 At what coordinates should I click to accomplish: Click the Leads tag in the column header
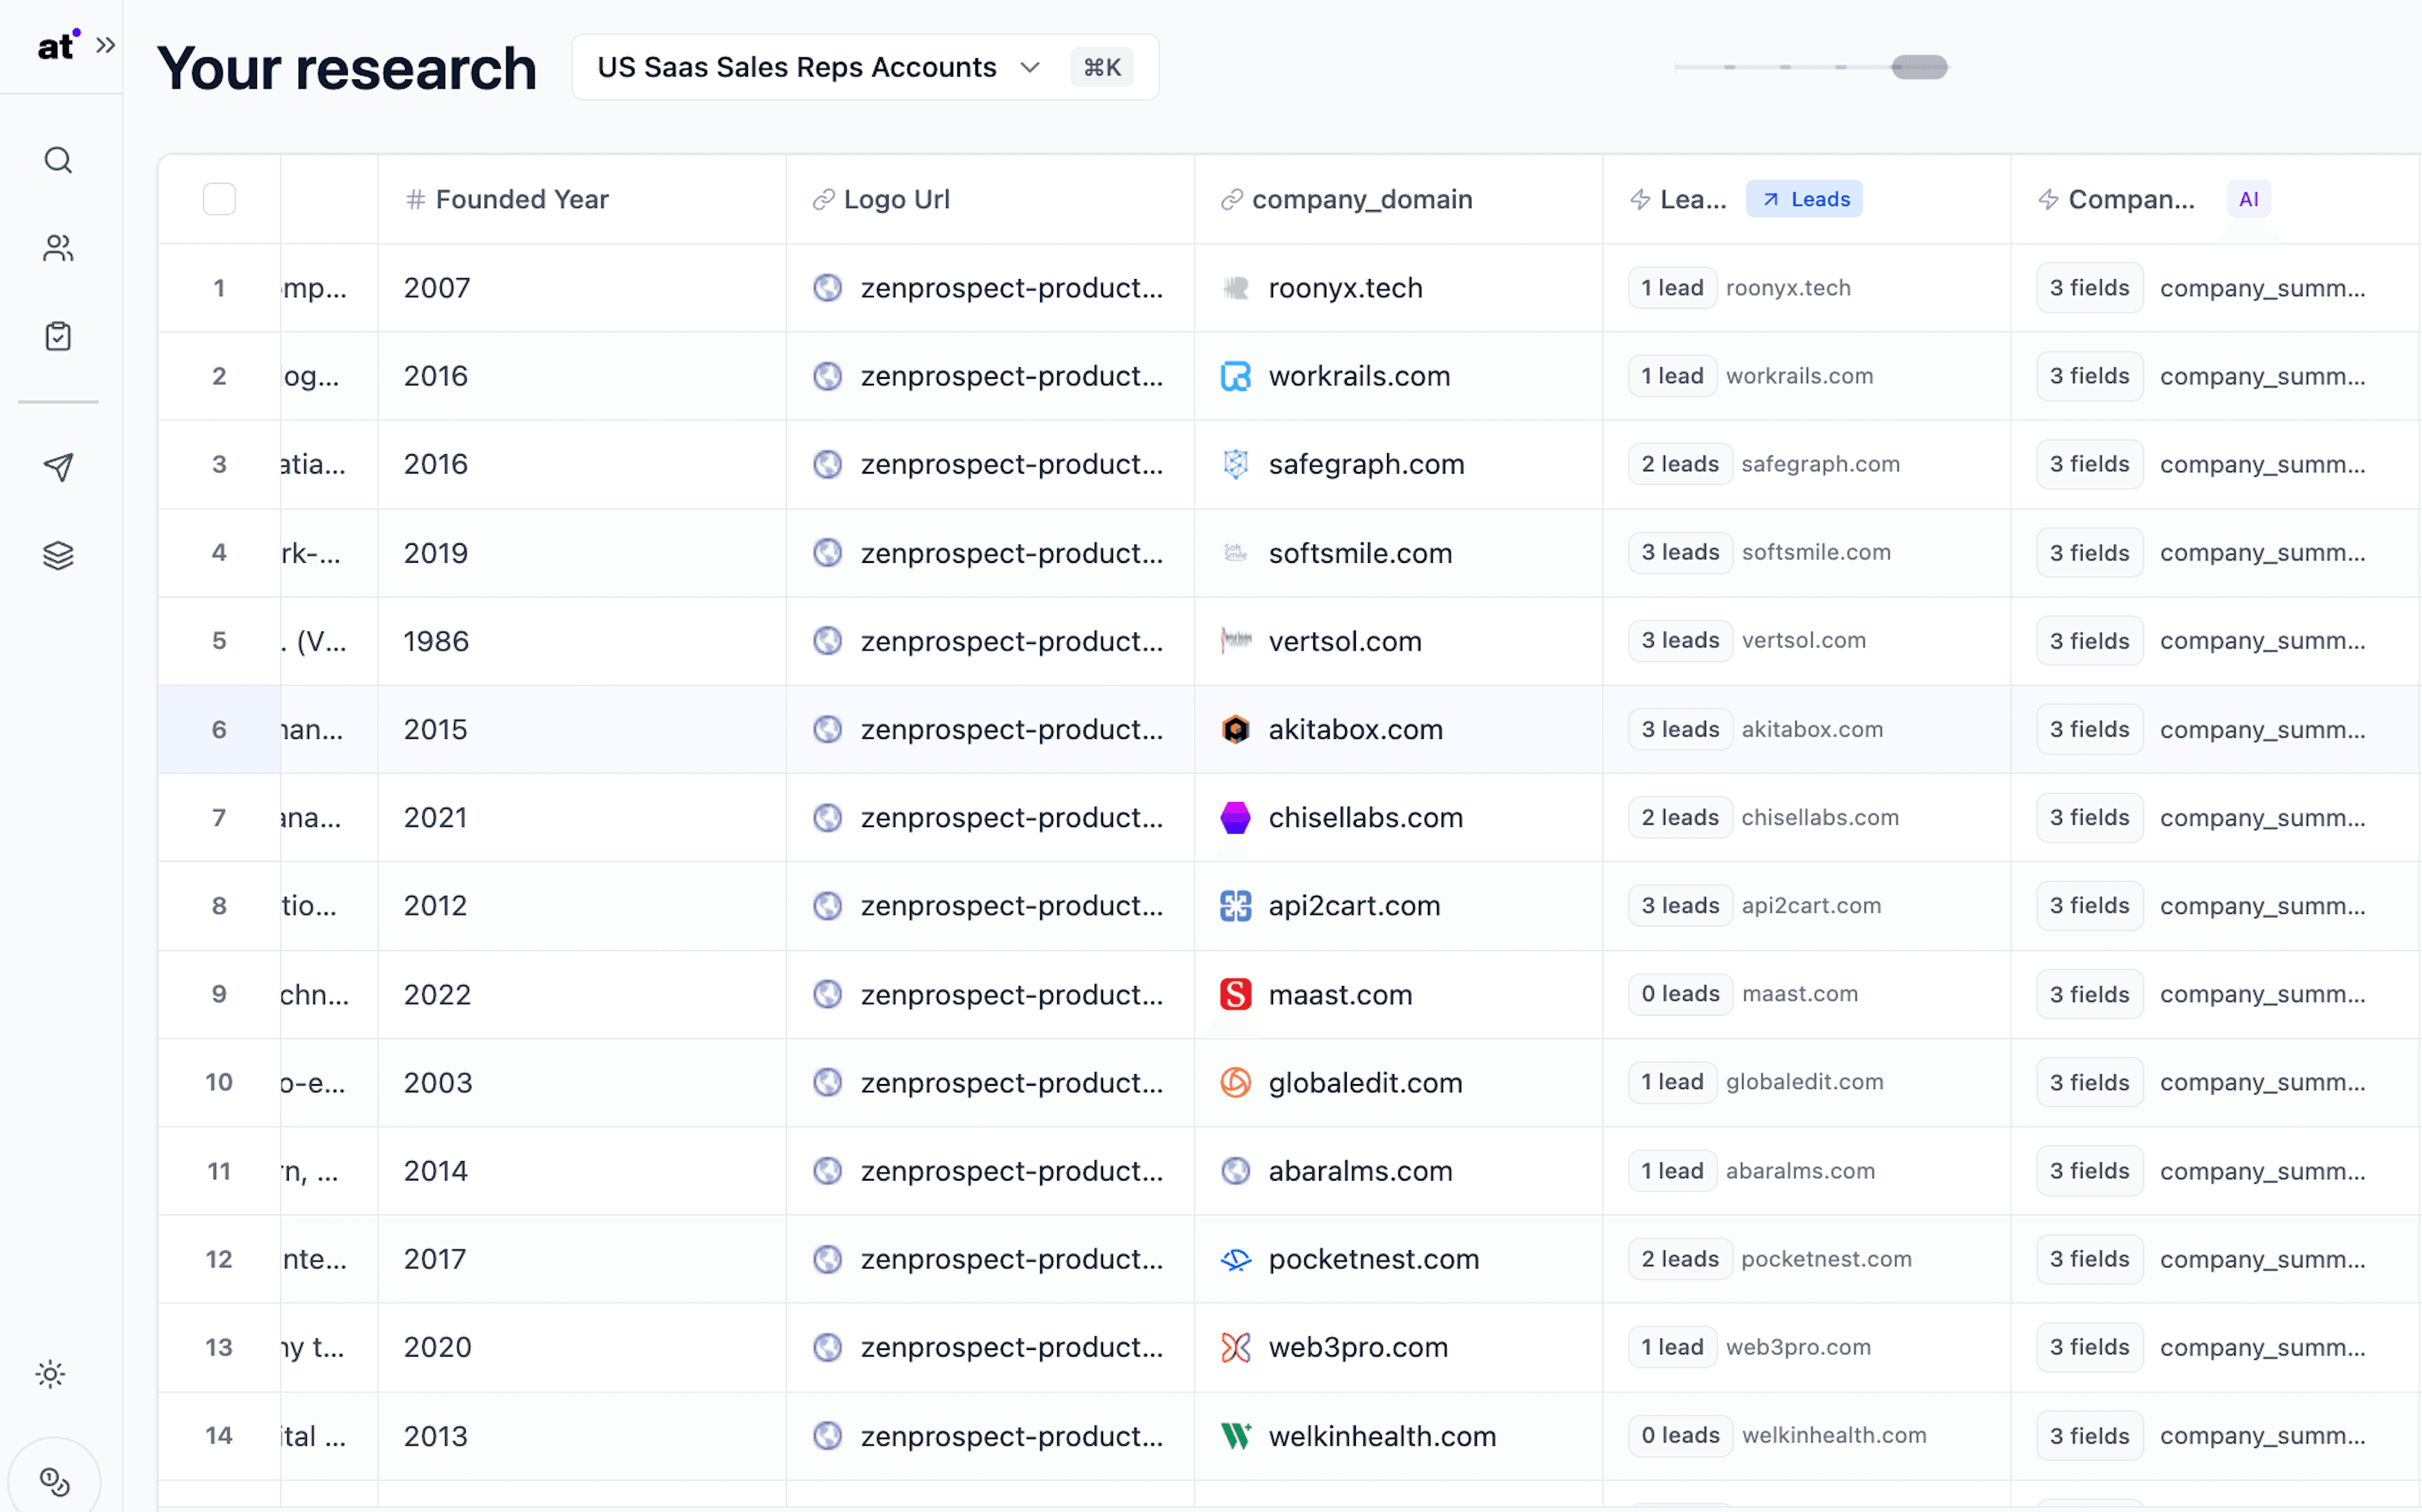point(1804,199)
